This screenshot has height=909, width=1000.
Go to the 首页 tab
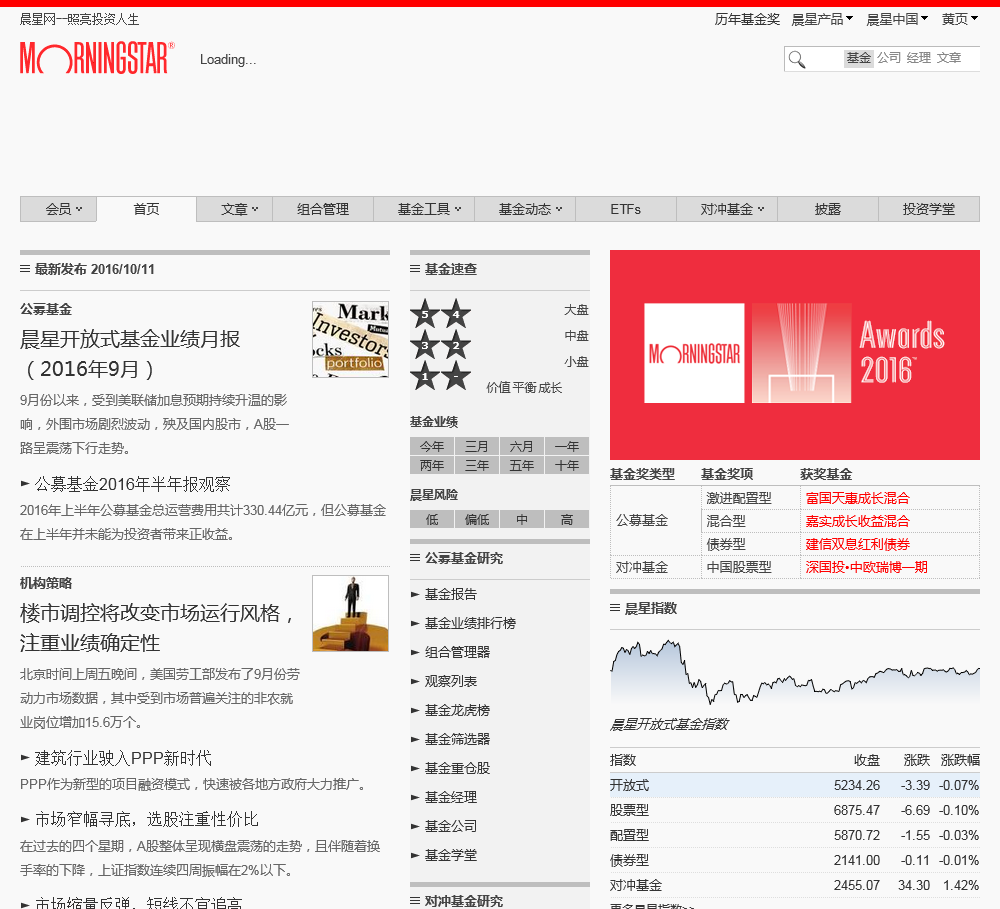pos(147,209)
